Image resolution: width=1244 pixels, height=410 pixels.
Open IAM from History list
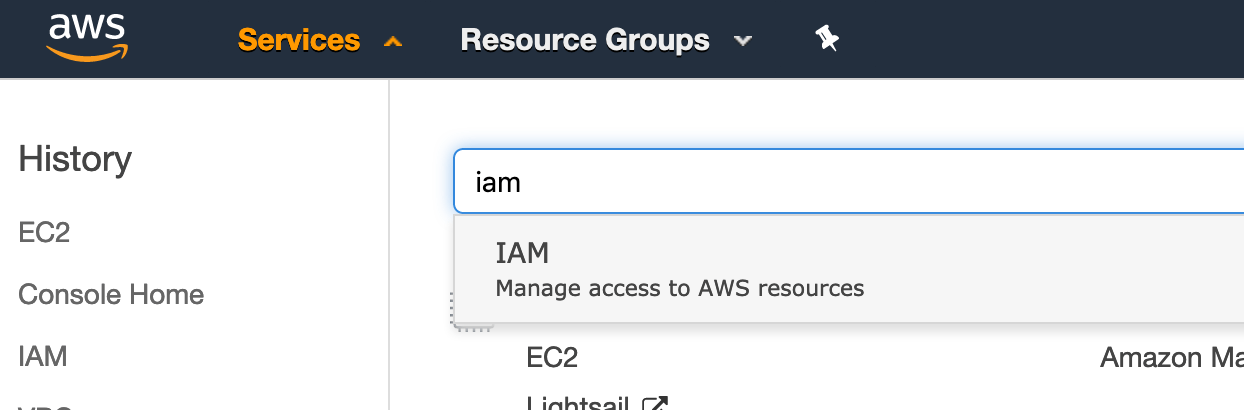click(43, 356)
